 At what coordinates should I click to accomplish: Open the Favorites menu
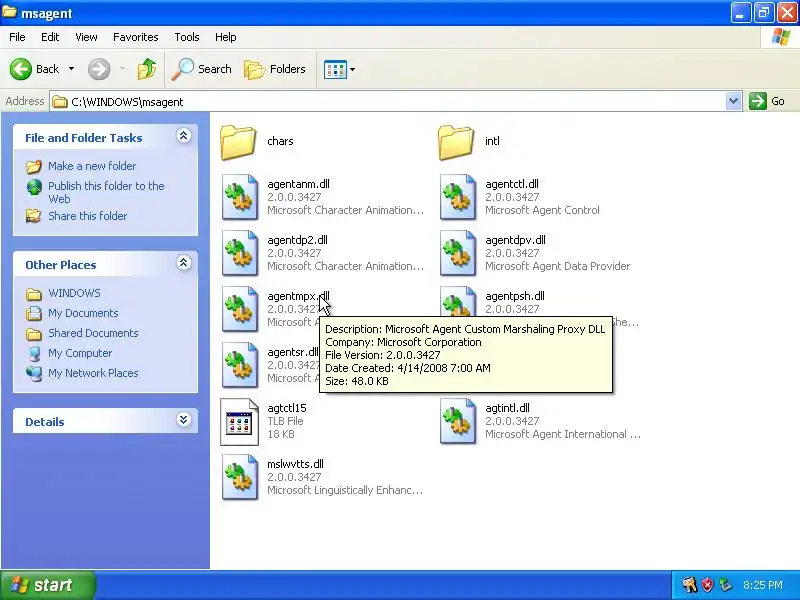pos(136,37)
